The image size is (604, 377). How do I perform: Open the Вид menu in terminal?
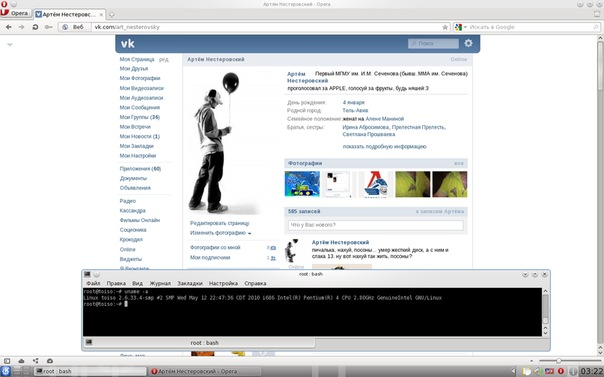[x=137, y=283]
